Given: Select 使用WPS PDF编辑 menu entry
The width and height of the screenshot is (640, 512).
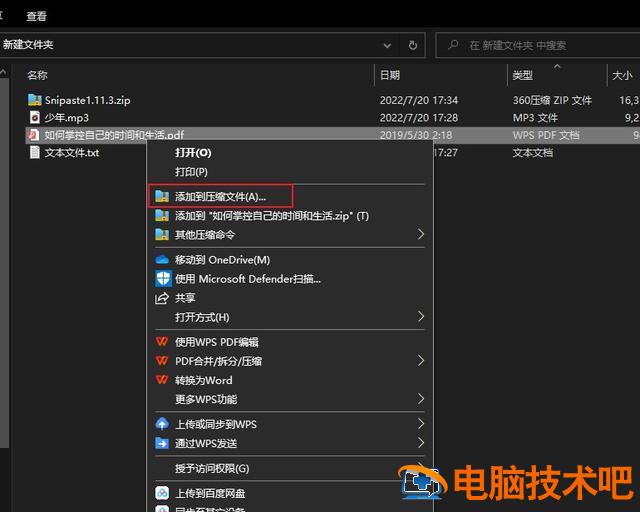Looking at the screenshot, I should point(290,342).
